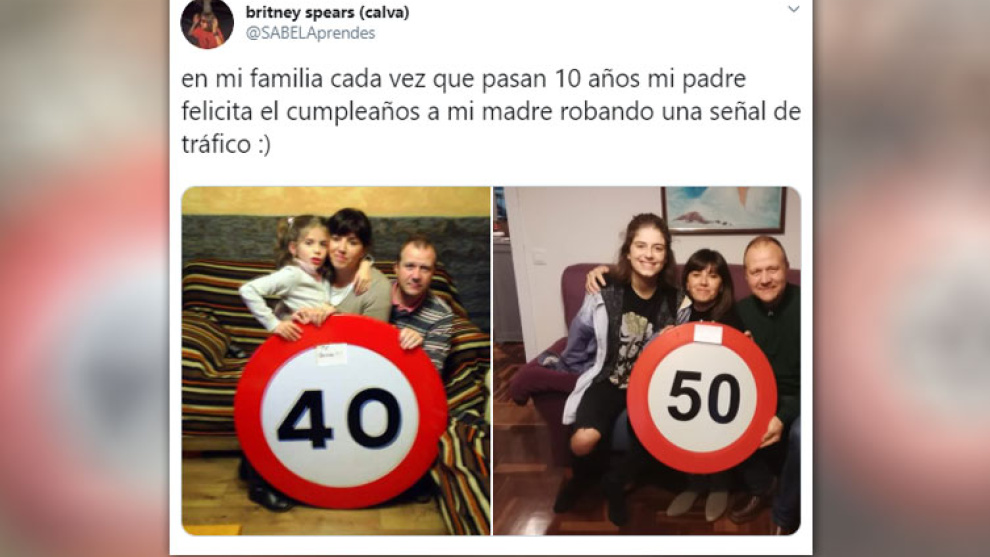The width and height of the screenshot is (990, 557).
Task: Click the little girl in the left photo
Action: (x=292, y=275)
